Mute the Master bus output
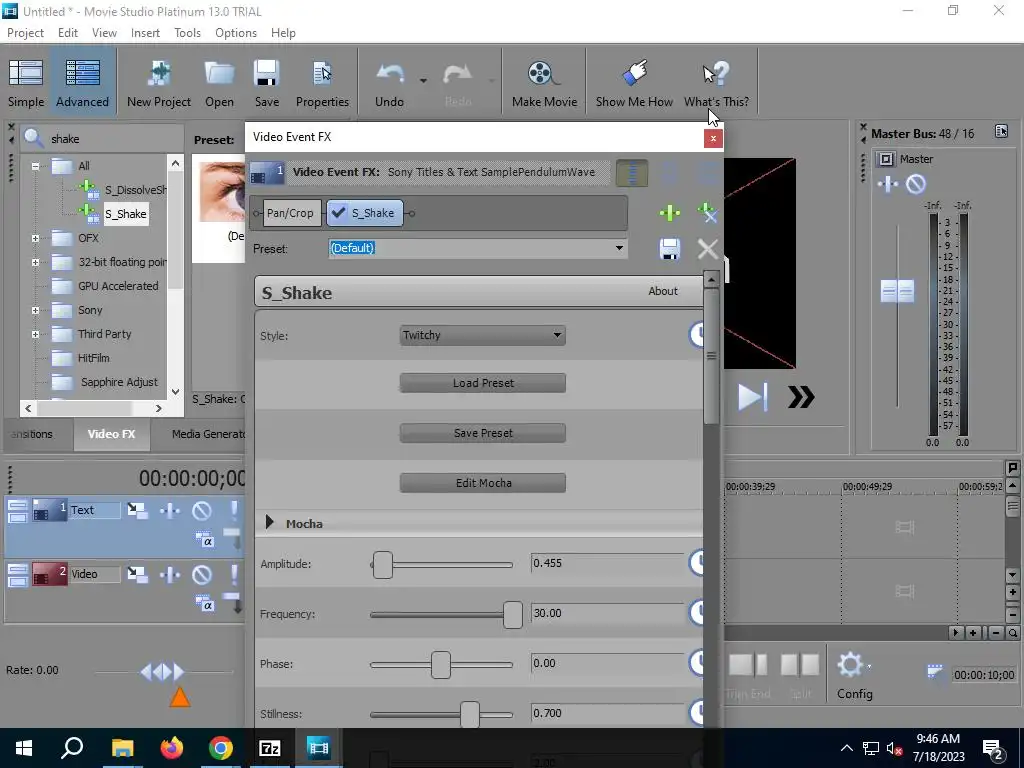1024x768 pixels. (916, 184)
